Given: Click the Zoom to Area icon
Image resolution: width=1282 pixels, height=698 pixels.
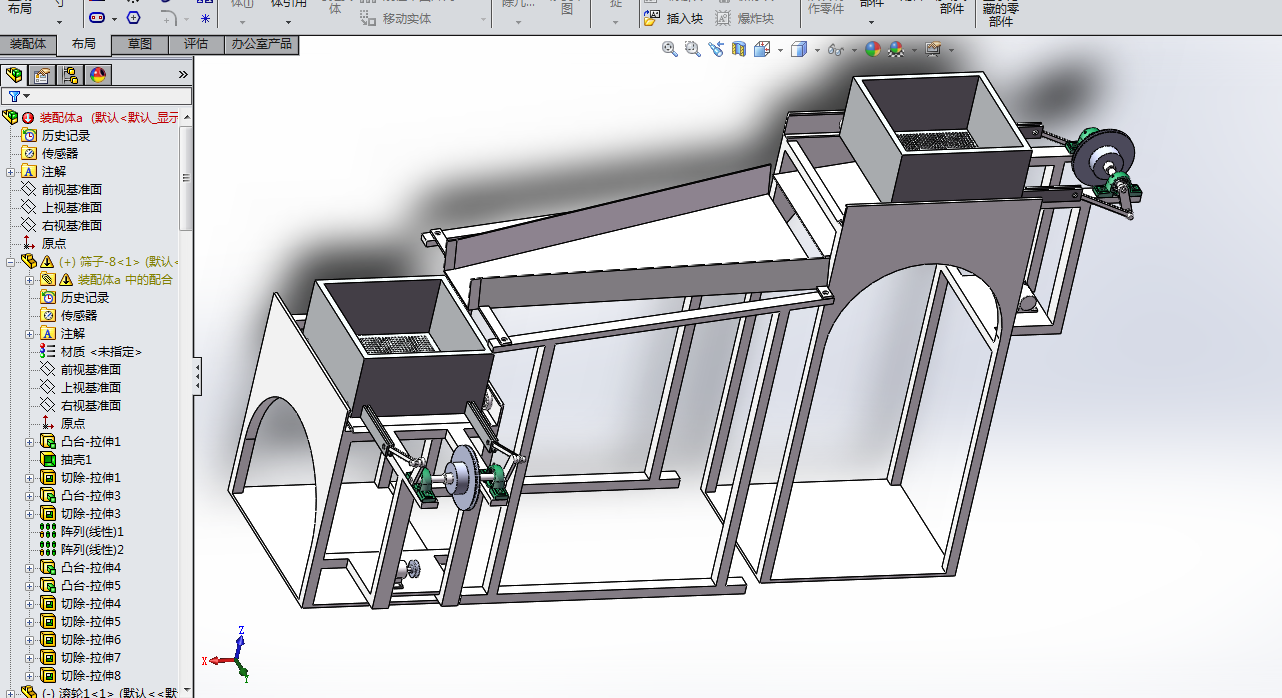Looking at the screenshot, I should click(693, 49).
